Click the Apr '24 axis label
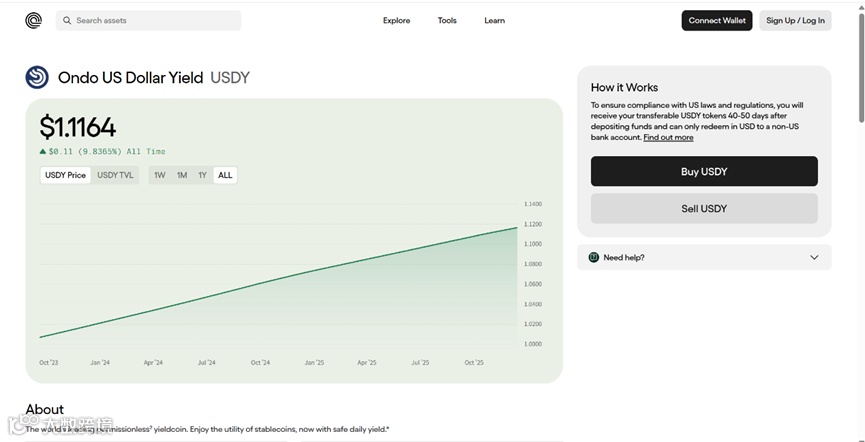 tap(153, 363)
